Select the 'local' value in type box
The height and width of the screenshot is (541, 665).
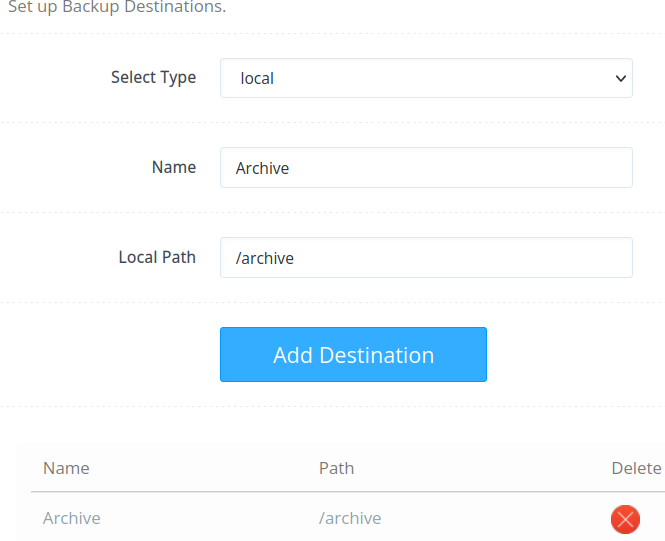258,78
